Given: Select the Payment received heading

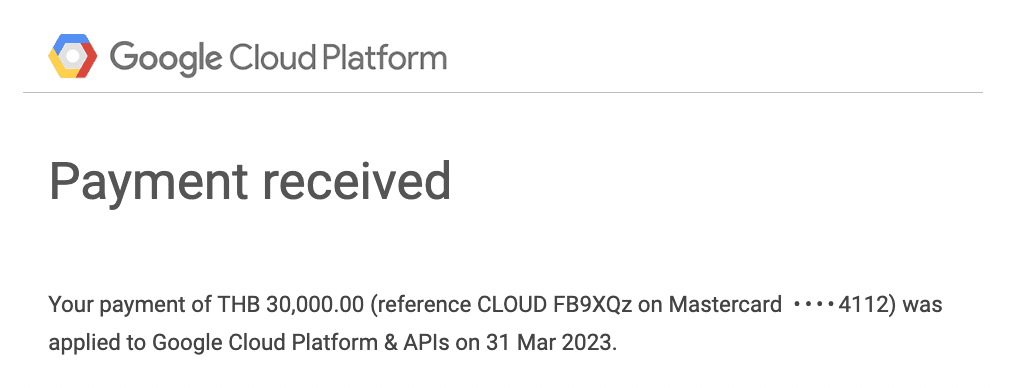Looking at the screenshot, I should point(250,183).
